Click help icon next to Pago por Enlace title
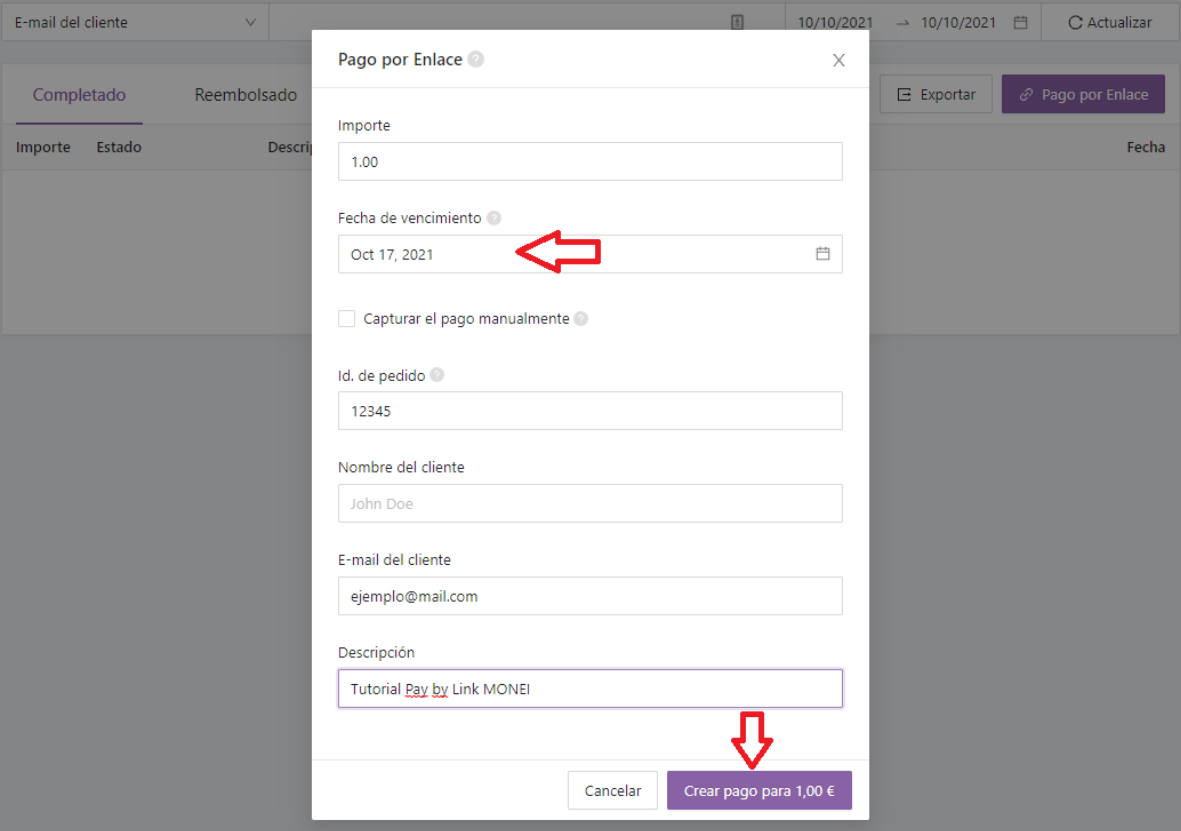Viewport: 1181px width, 831px height. pyautogui.click(x=475, y=60)
